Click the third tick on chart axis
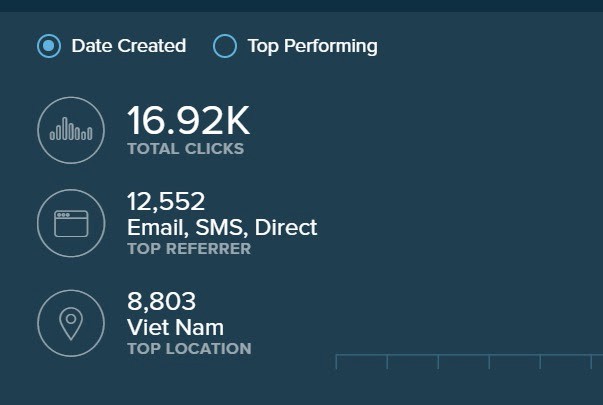Image resolution: width=603 pixels, height=405 pixels. point(438,361)
